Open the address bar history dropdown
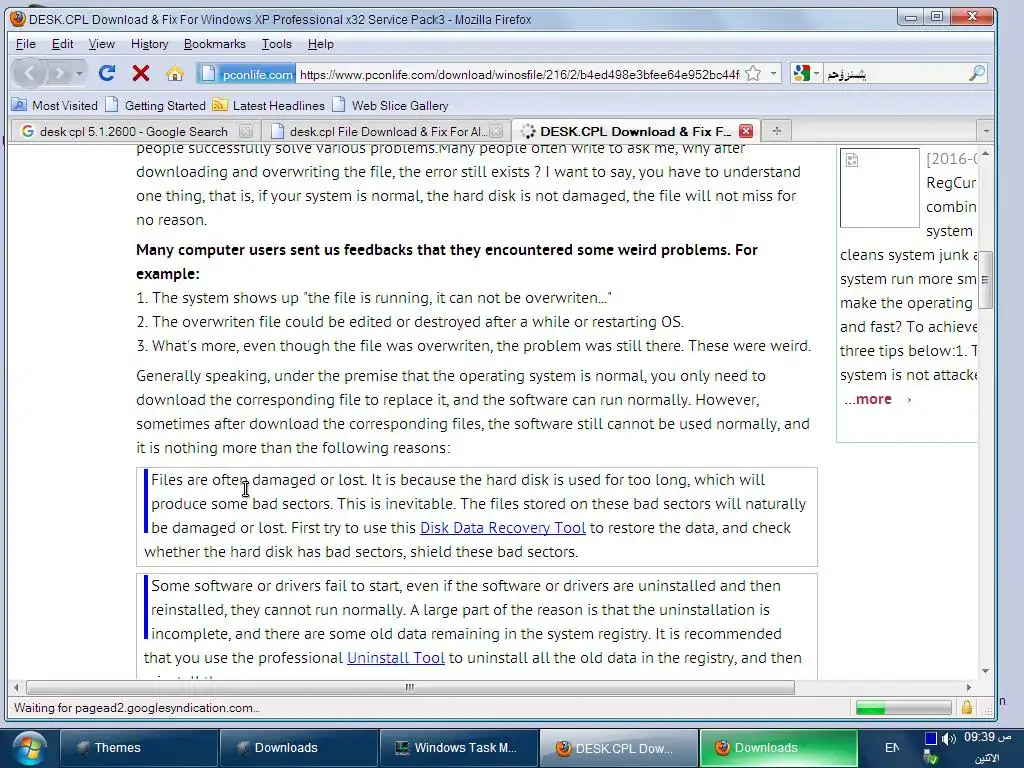 (x=773, y=74)
